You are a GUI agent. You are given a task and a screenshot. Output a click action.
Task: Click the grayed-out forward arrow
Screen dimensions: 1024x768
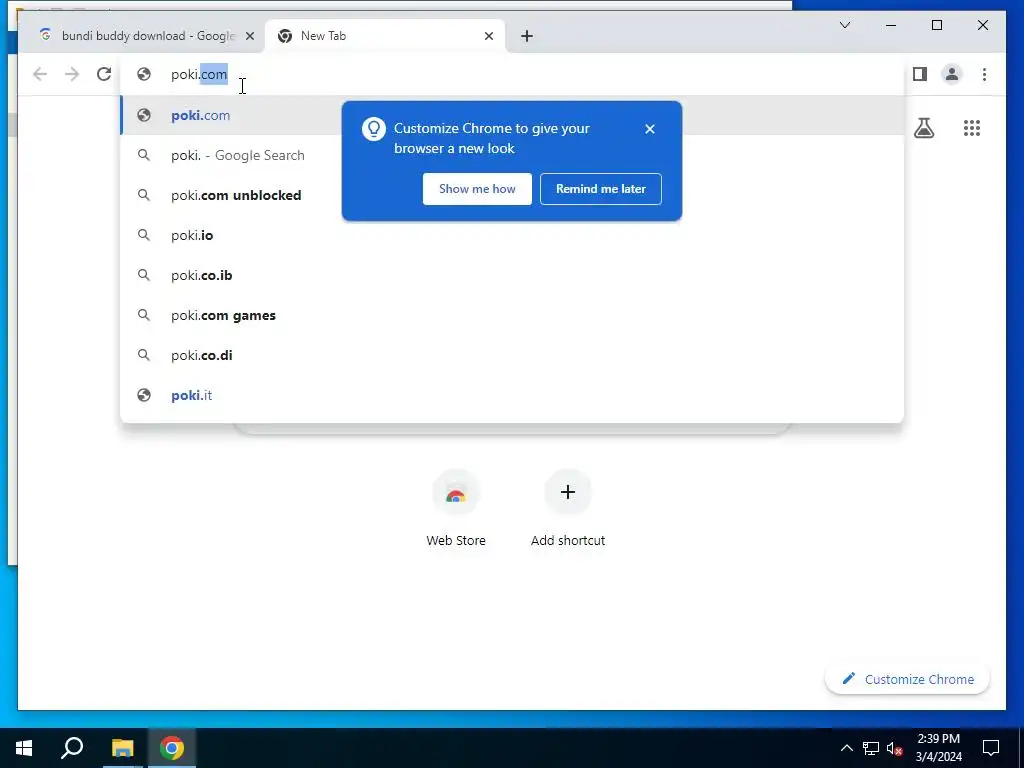pos(72,74)
